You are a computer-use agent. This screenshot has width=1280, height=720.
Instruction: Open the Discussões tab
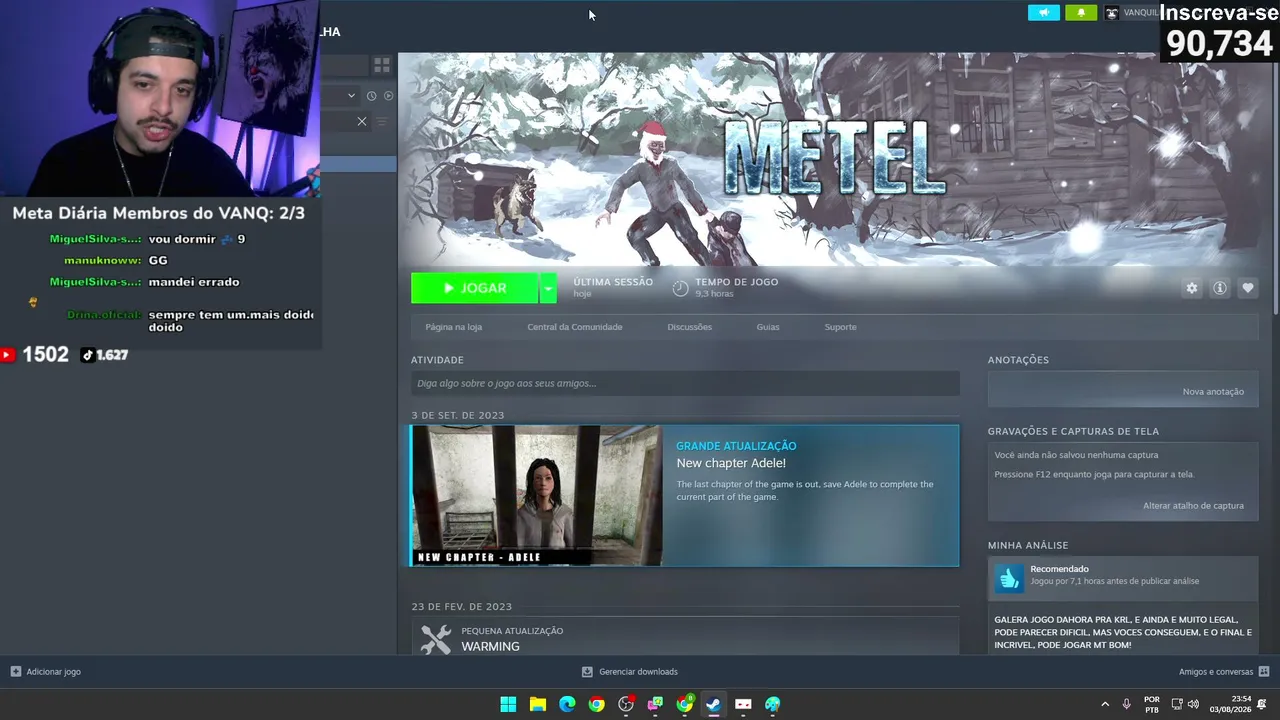pyautogui.click(x=690, y=327)
